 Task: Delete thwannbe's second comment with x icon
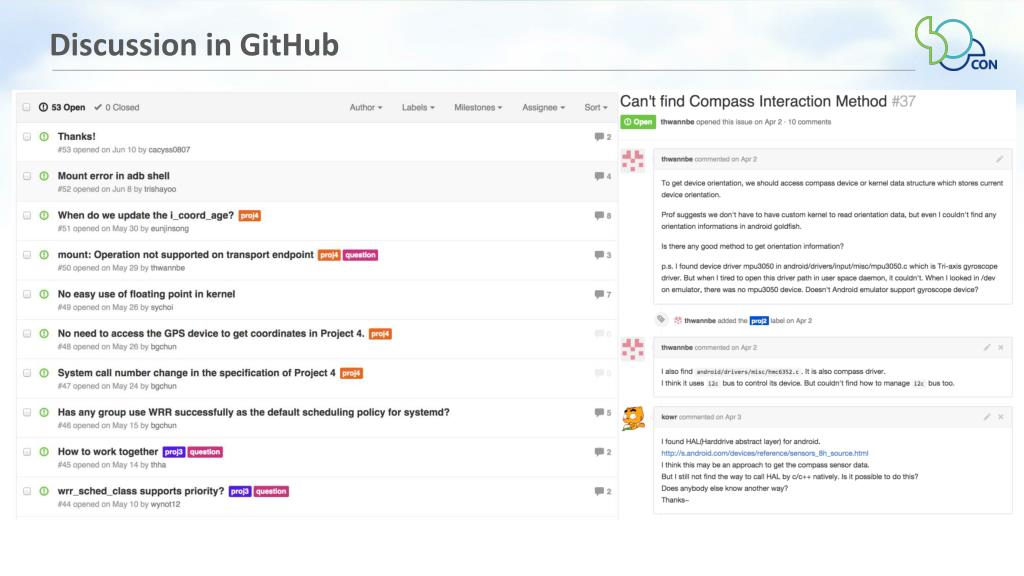1000,347
